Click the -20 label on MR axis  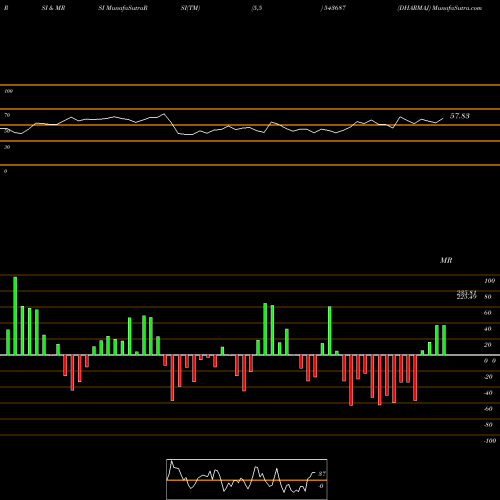click(x=488, y=377)
